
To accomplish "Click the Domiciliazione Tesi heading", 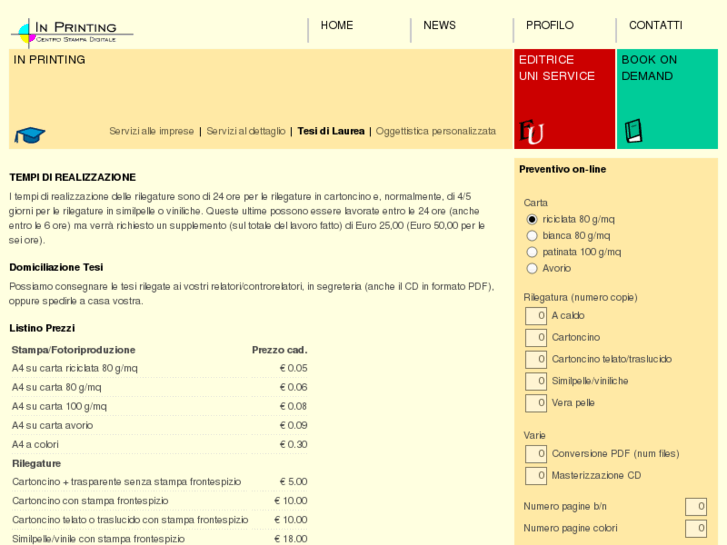I will 56,267.
